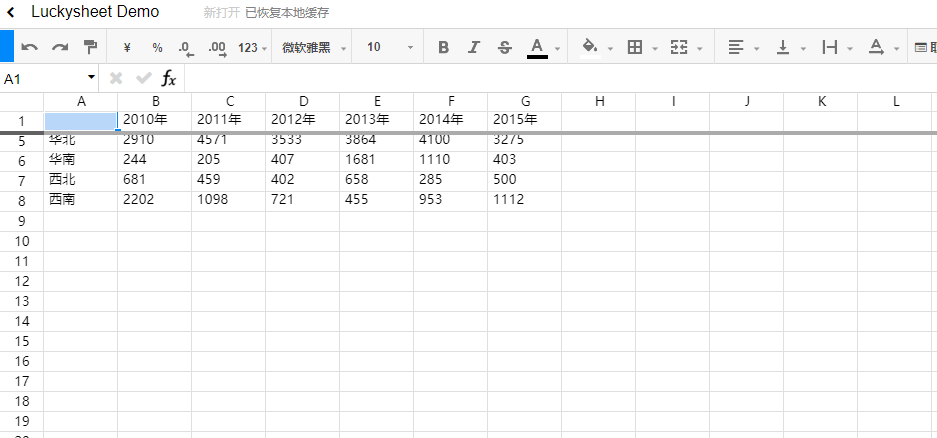
Task: Toggle strikethrough formatting
Action: [505, 48]
